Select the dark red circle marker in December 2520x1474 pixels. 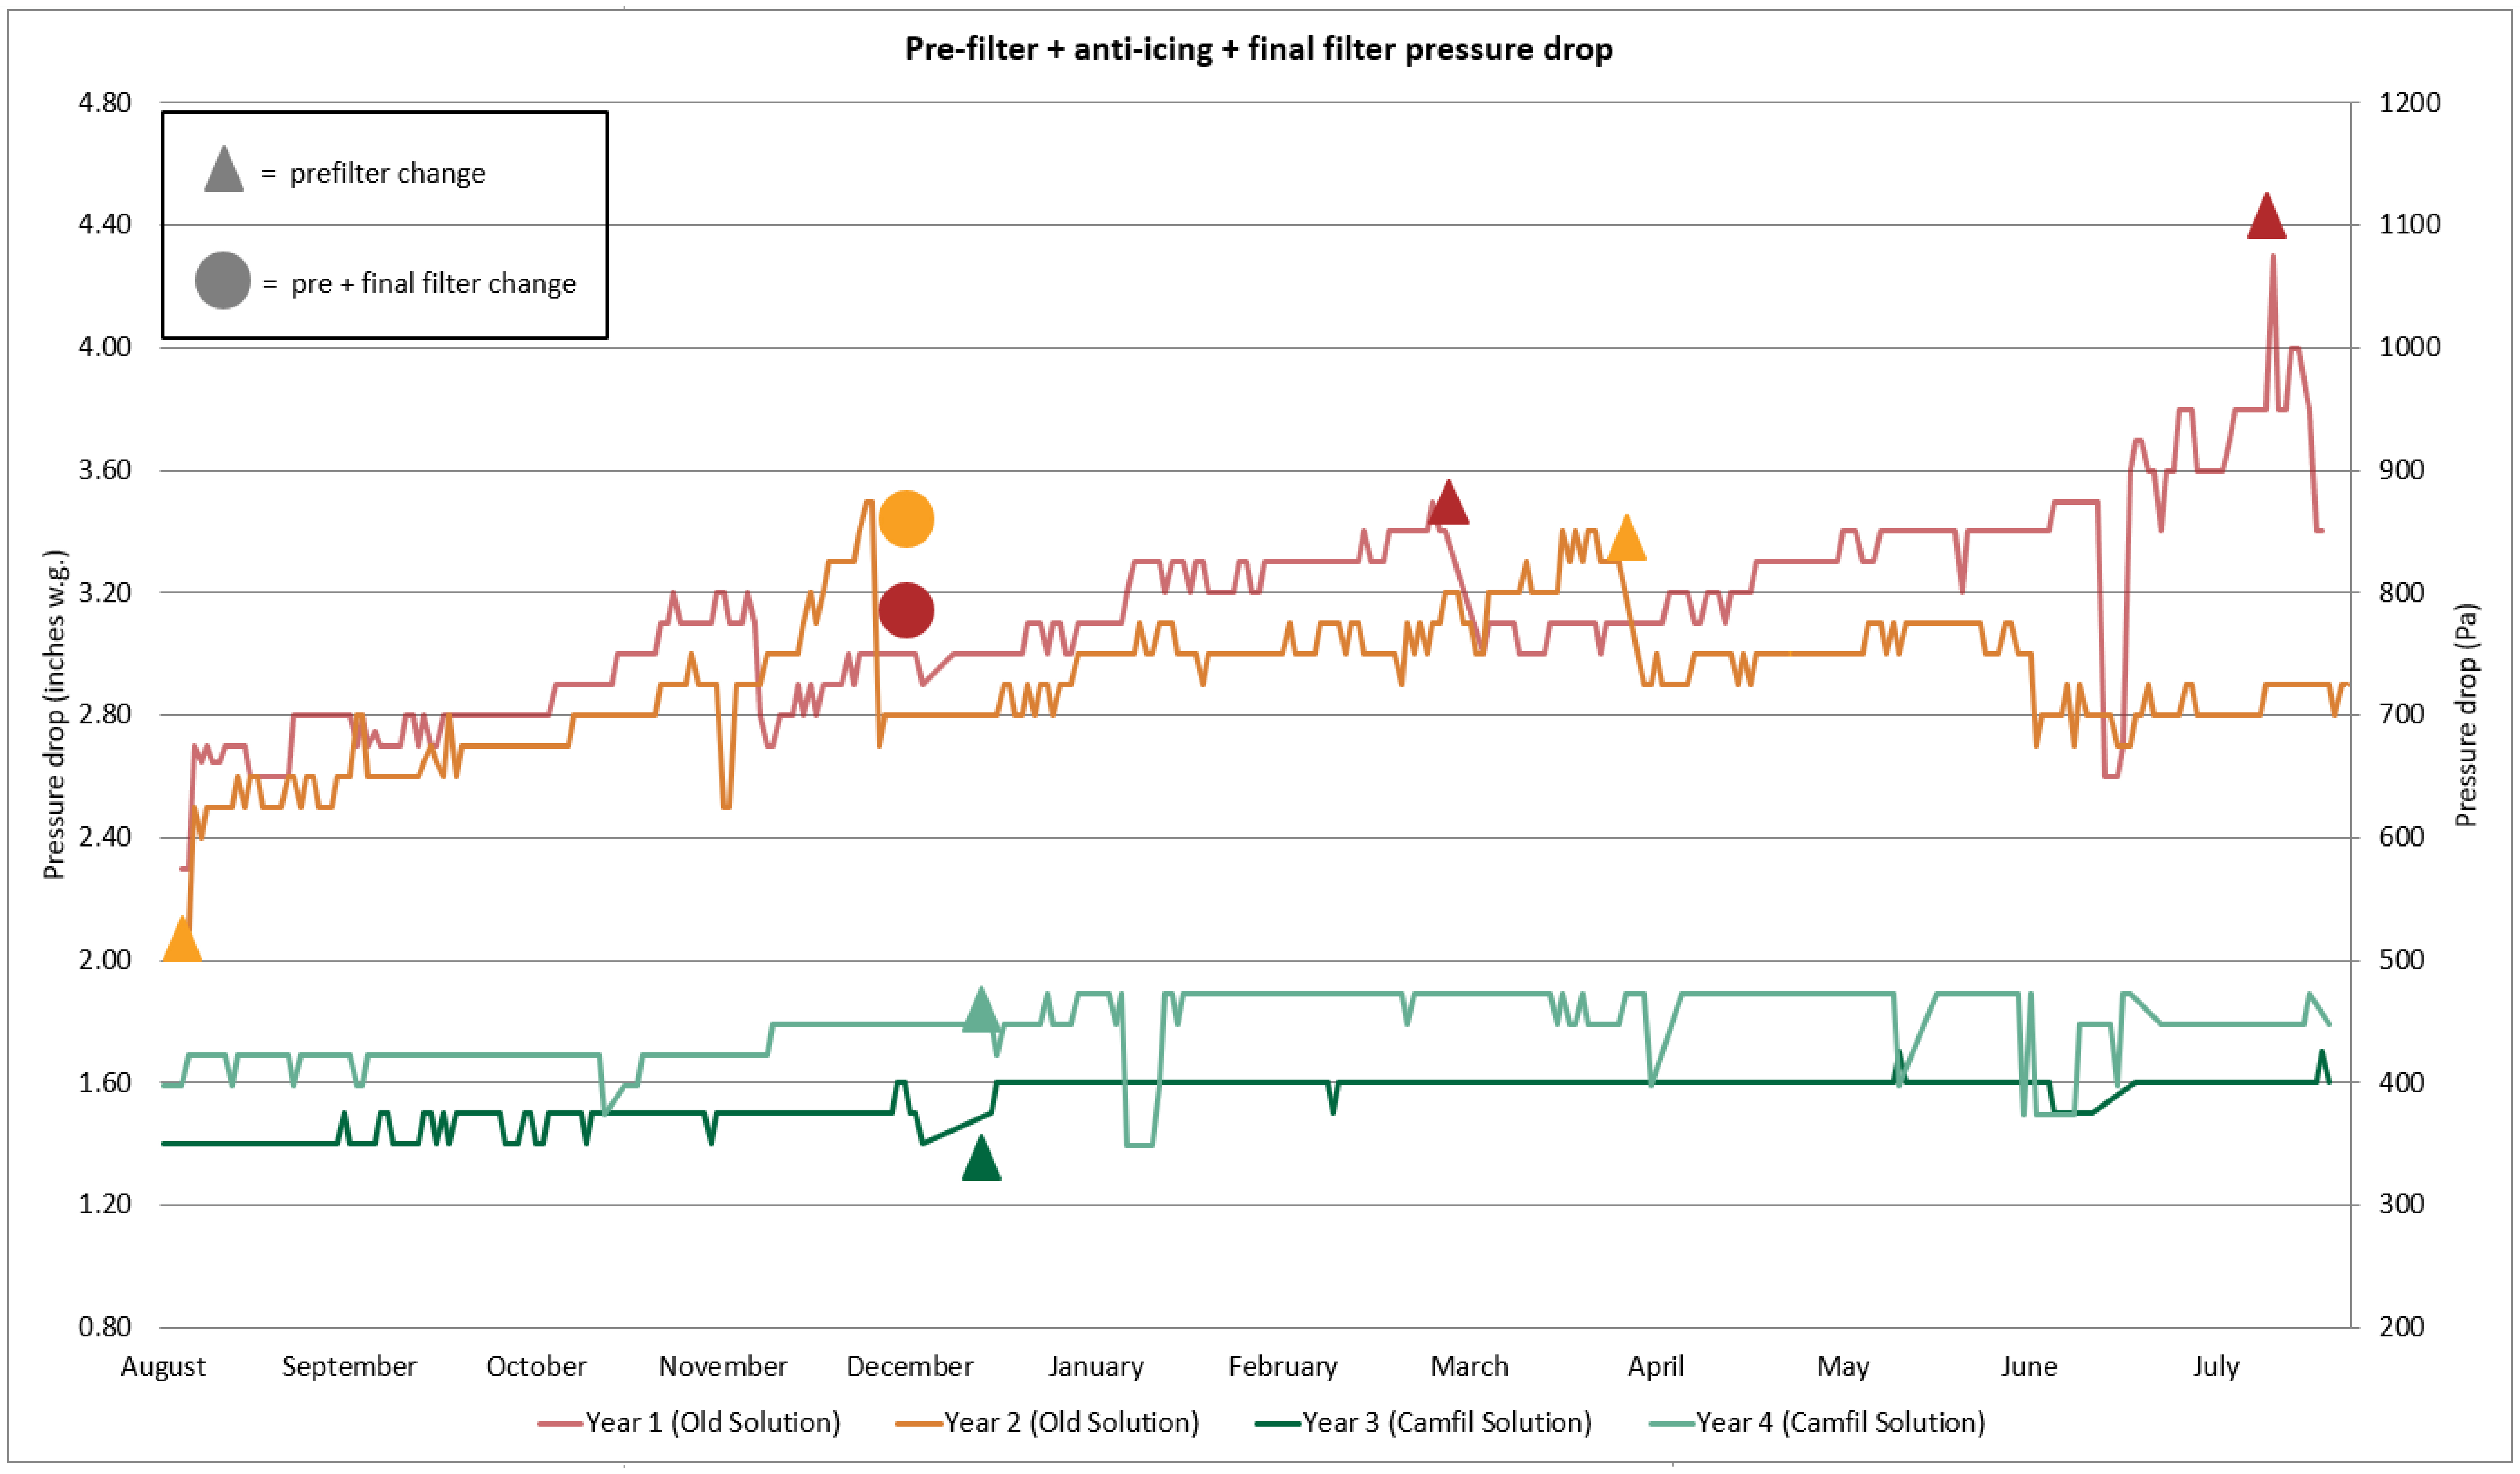click(906, 610)
